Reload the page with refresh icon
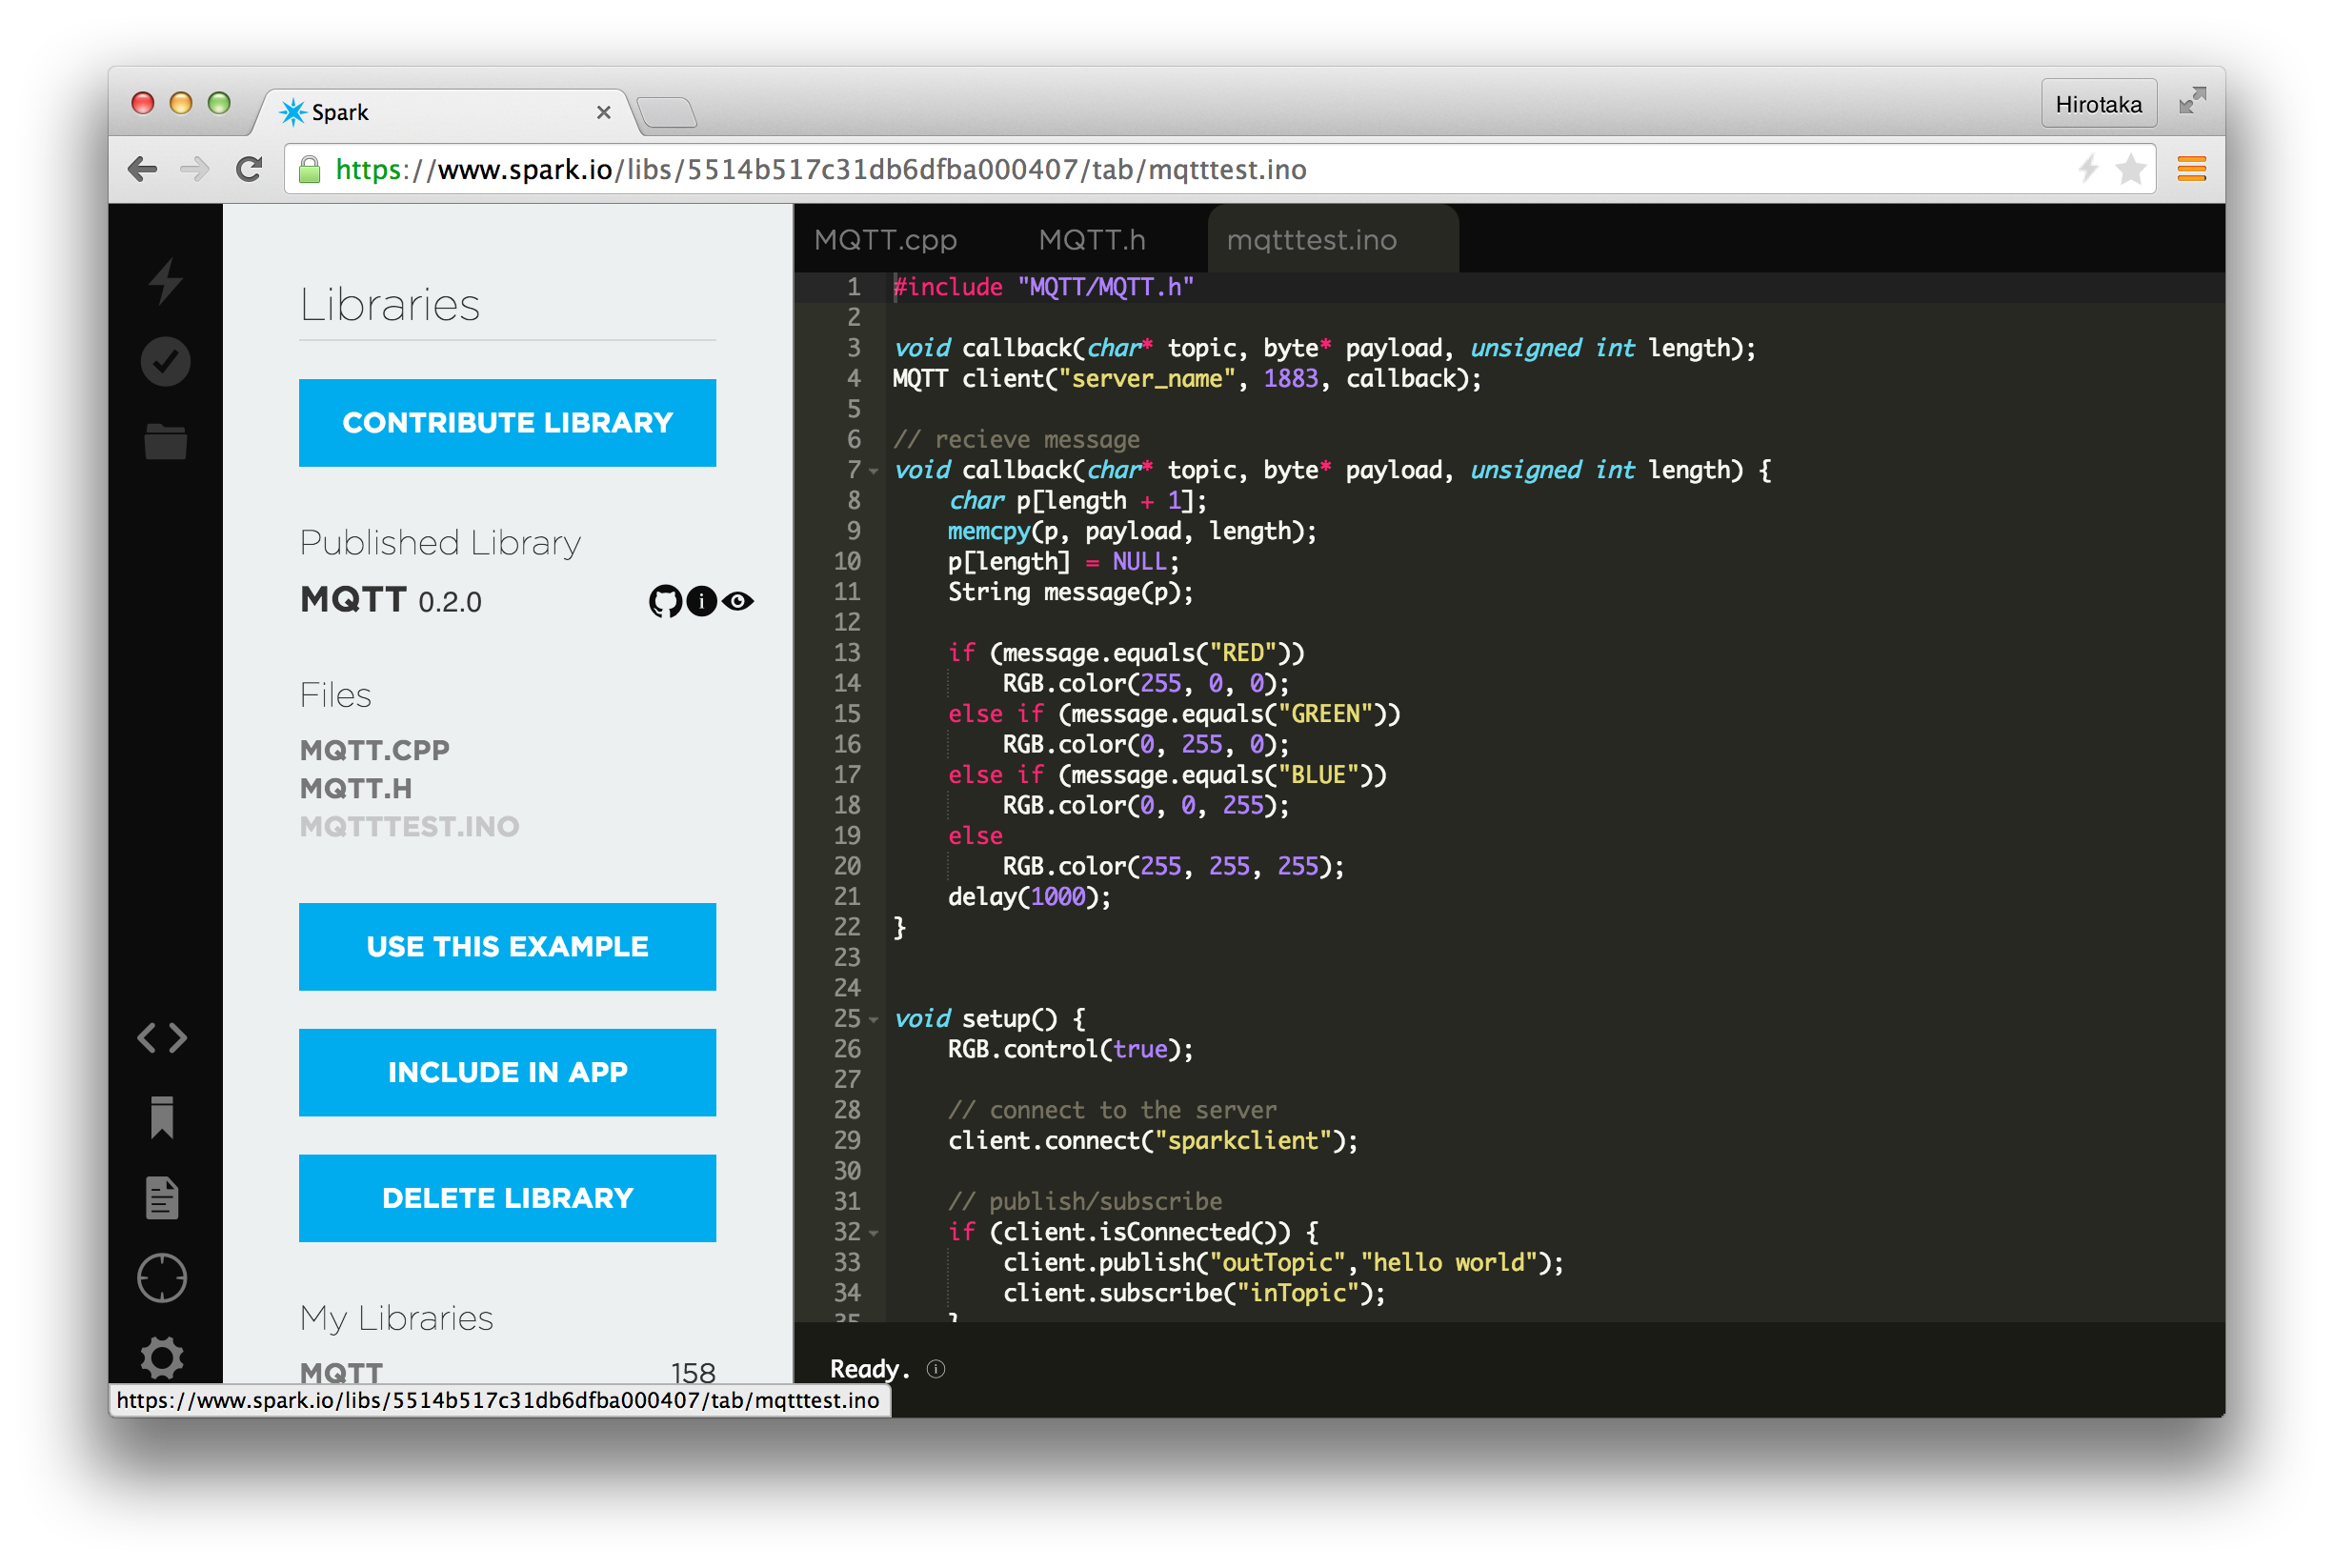This screenshot has height=1568, width=2334. pos(249,169)
